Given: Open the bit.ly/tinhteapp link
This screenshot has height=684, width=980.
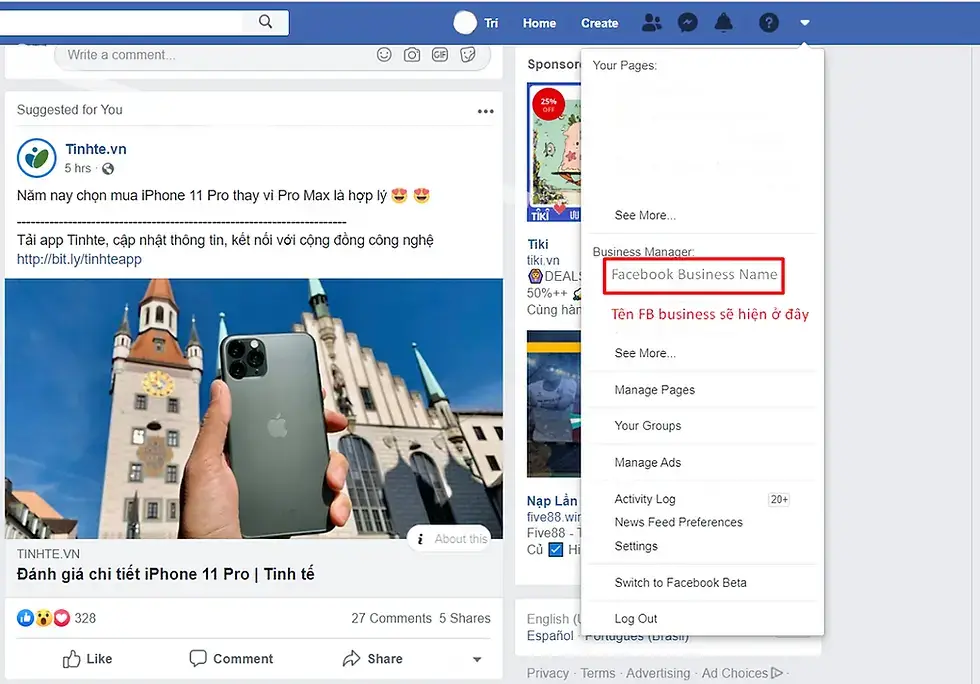Looking at the screenshot, I should pyautogui.click(x=79, y=259).
